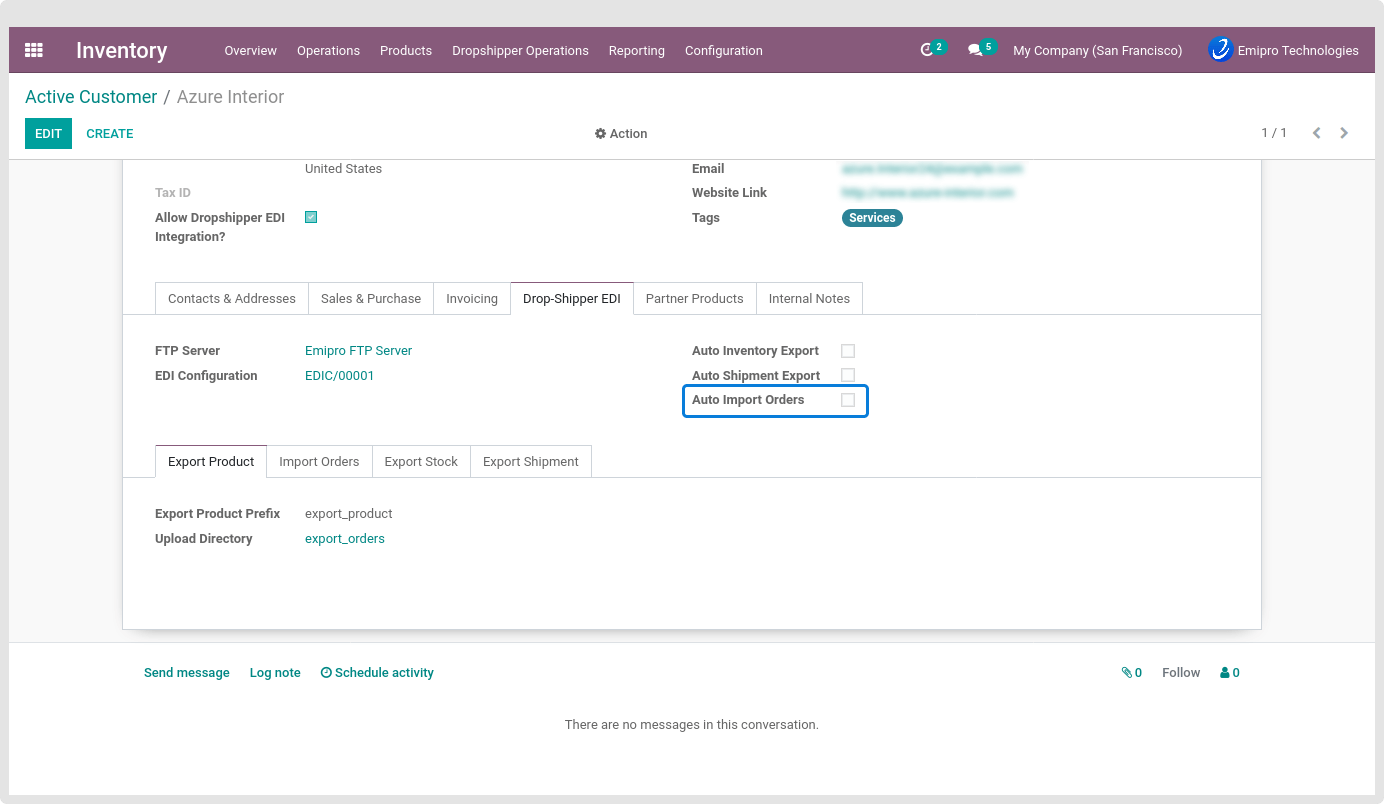
Task: Enable Auto Shipment Export checkbox
Action: click(x=848, y=375)
